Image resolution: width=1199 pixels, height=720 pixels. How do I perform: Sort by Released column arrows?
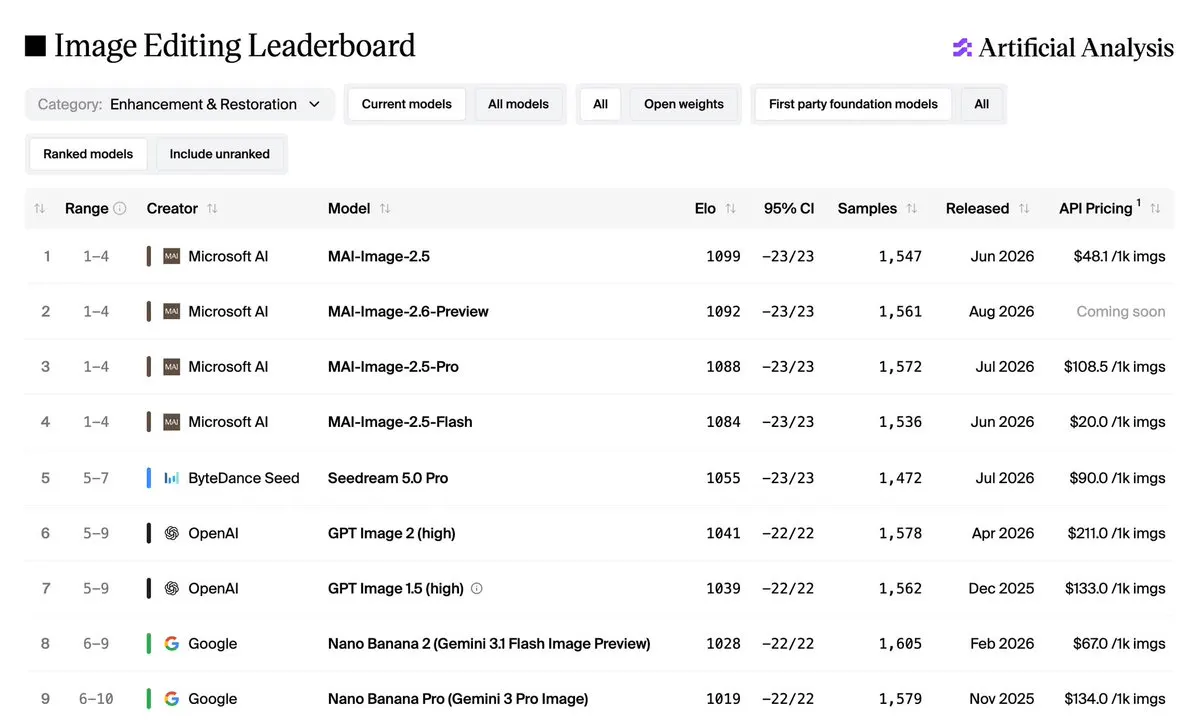coord(1023,209)
